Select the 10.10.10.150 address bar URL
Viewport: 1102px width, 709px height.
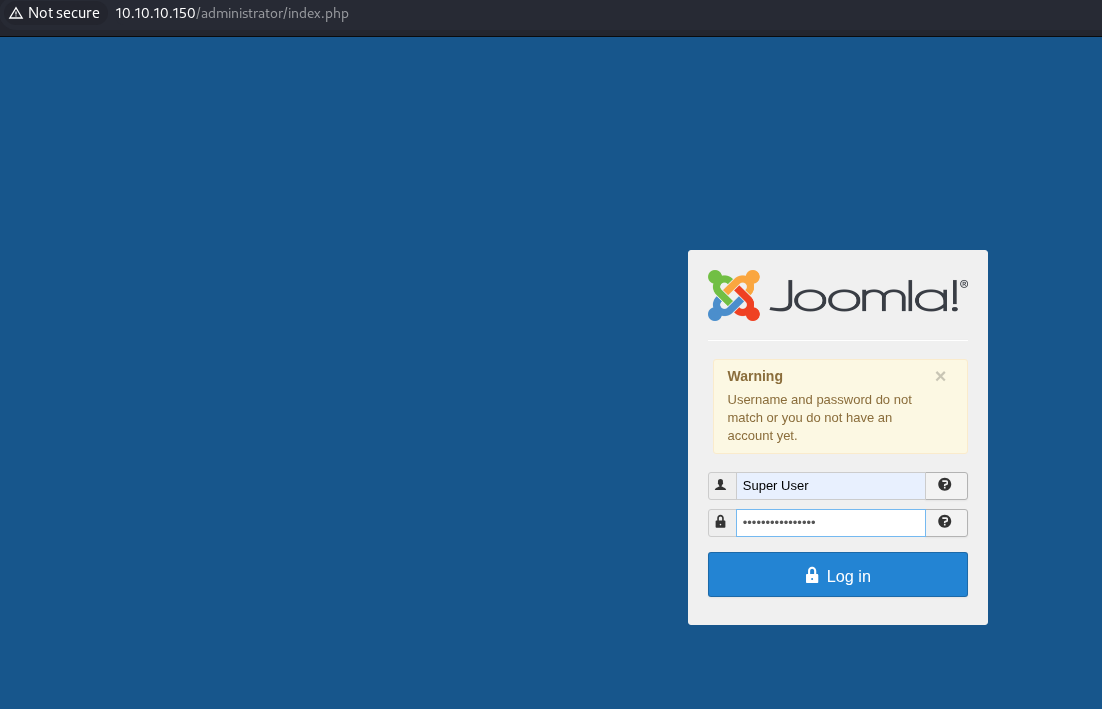click(x=155, y=13)
